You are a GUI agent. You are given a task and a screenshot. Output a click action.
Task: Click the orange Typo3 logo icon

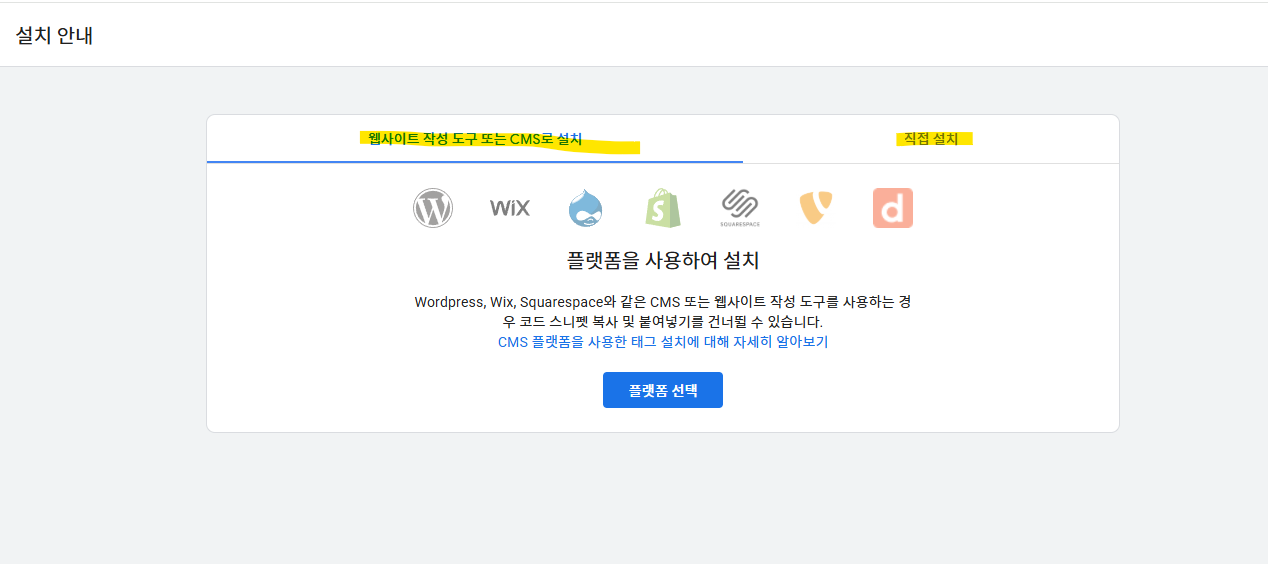click(x=816, y=208)
